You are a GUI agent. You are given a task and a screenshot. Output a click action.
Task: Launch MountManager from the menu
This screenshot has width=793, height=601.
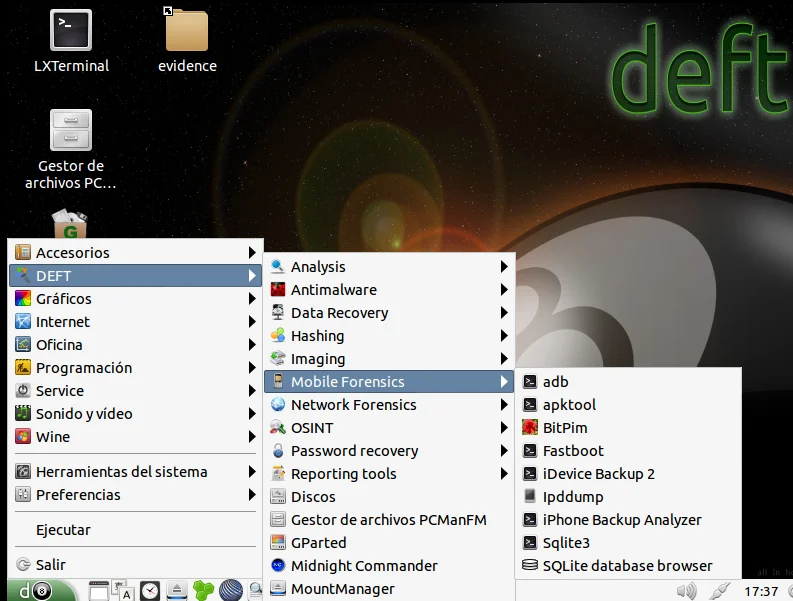tap(389, 589)
